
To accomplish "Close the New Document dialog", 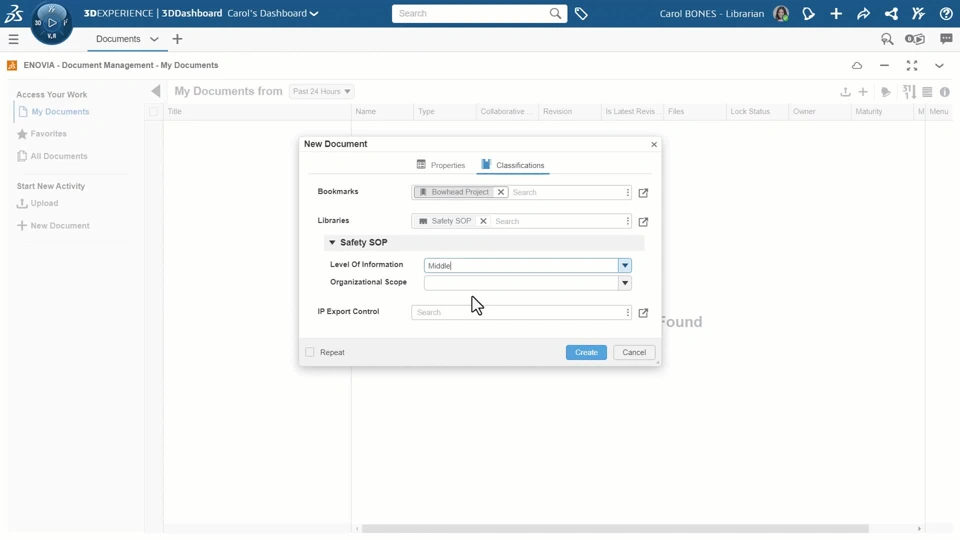I will coord(654,144).
